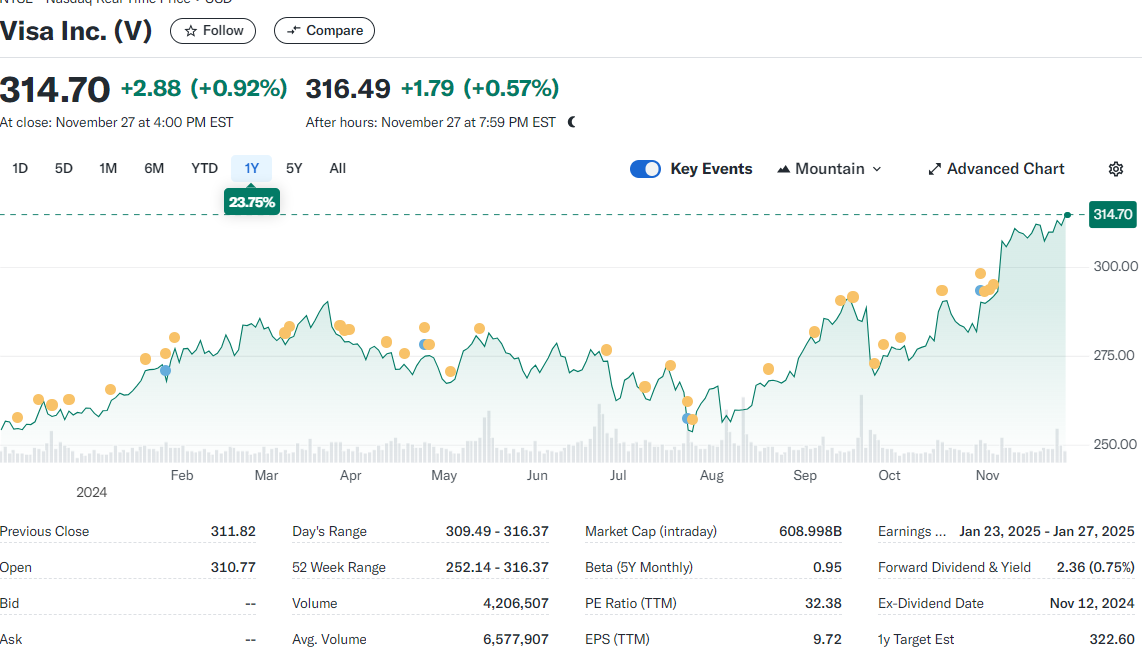Toggle the Key Events switch off
Image resolution: width=1147 pixels, height=661 pixels.
(645, 169)
